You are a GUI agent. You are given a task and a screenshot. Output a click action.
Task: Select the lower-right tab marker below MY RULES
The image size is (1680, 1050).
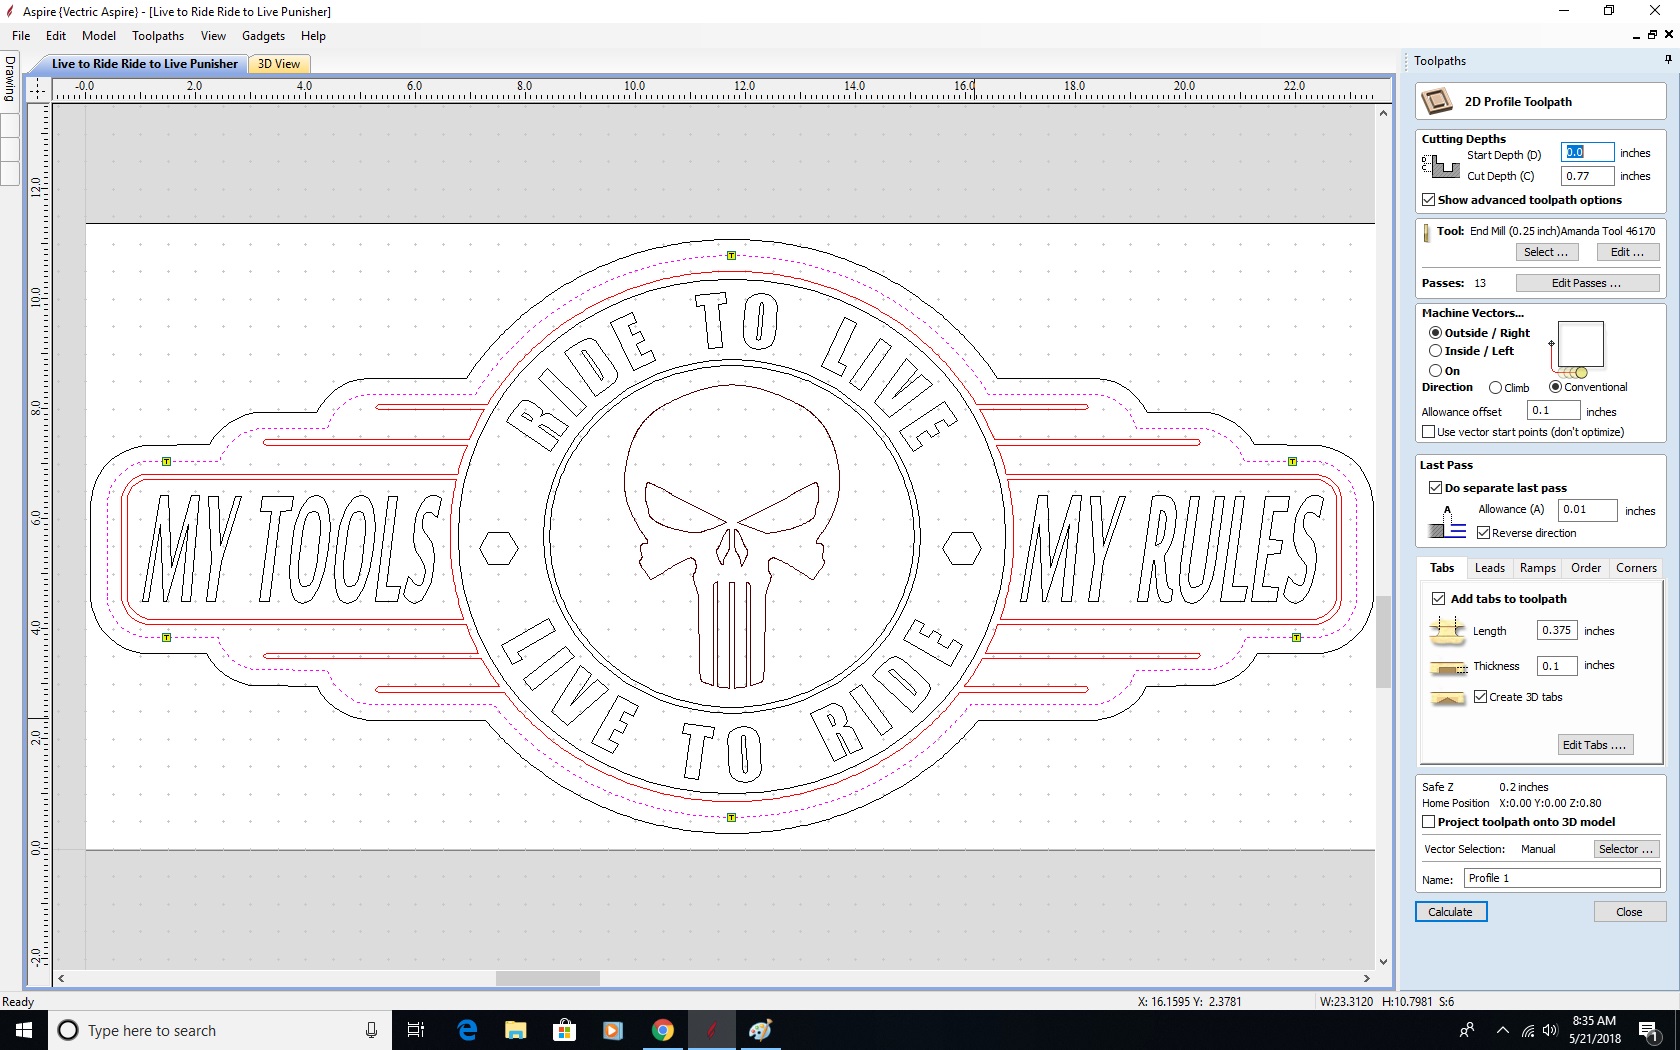(1296, 637)
